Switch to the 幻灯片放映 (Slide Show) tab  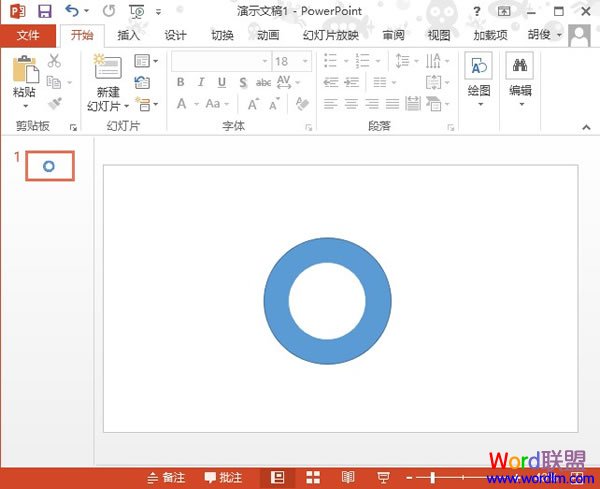331,36
